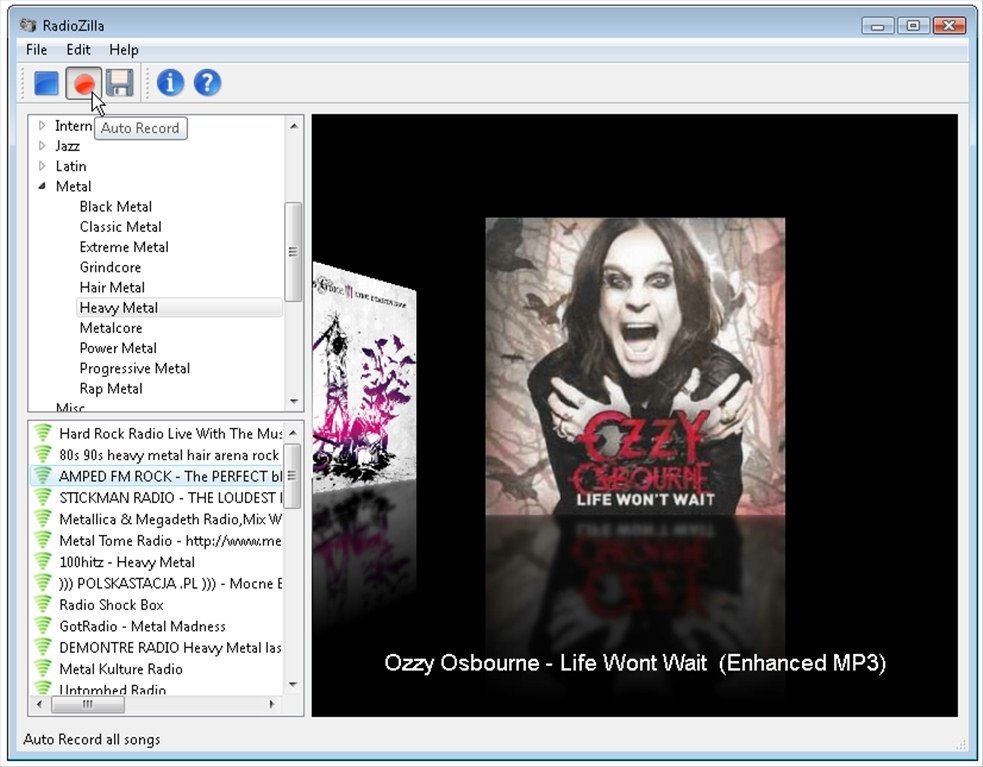Screen dimensions: 983x767
Task: Click the floppy disk Save icon
Action: tap(120, 83)
